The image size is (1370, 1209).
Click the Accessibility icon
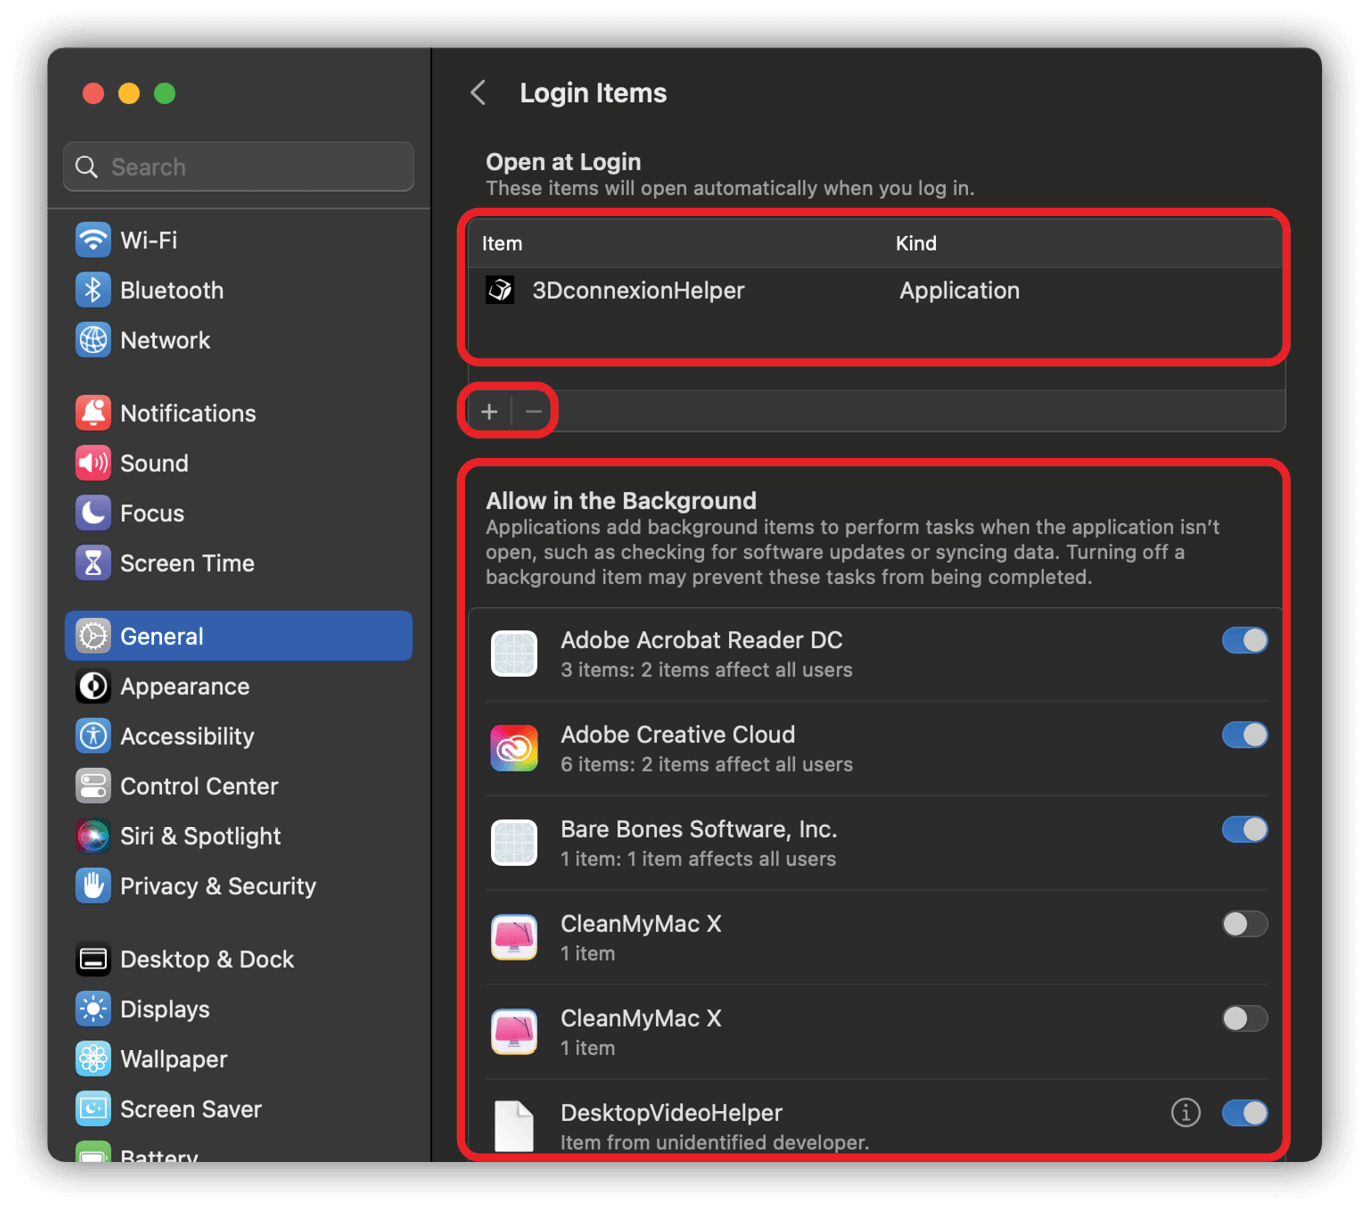tap(93, 736)
